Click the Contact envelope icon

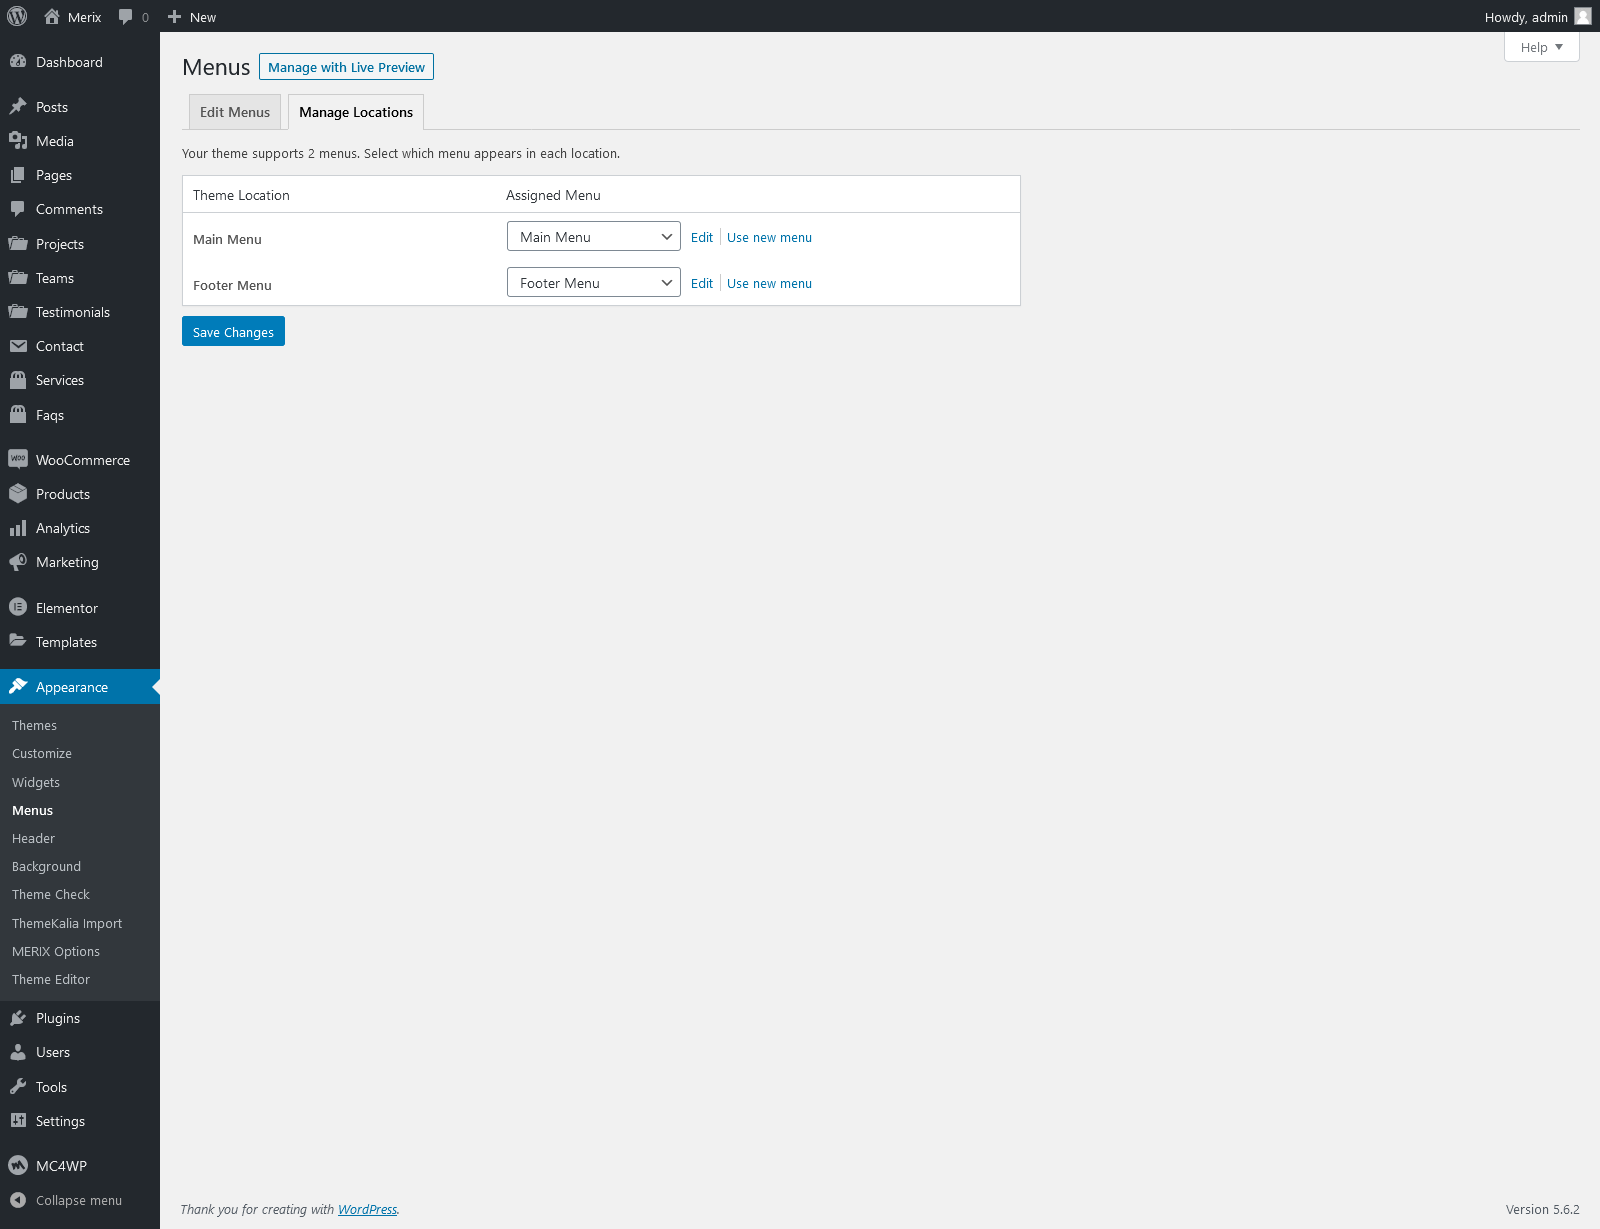(18, 345)
